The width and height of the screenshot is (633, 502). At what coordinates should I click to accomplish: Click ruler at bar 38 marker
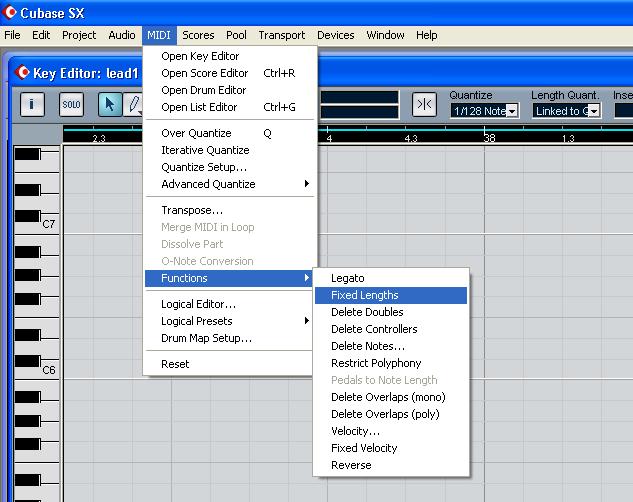(489, 138)
